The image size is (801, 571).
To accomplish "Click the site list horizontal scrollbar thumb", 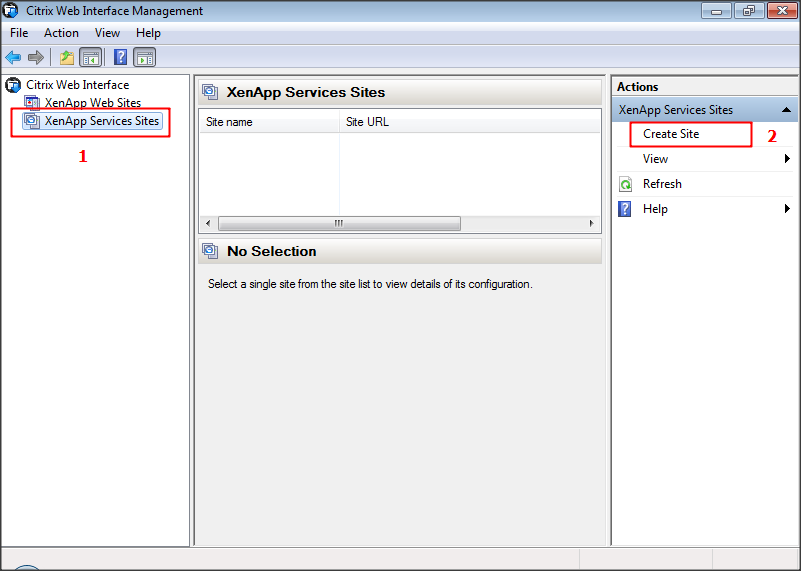I will [339, 223].
